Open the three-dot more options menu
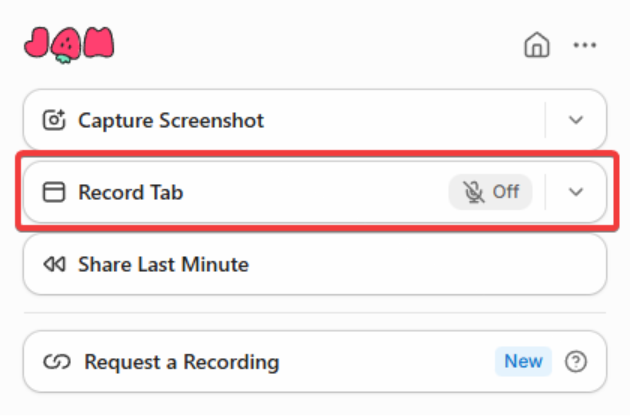630x417 pixels. point(584,45)
